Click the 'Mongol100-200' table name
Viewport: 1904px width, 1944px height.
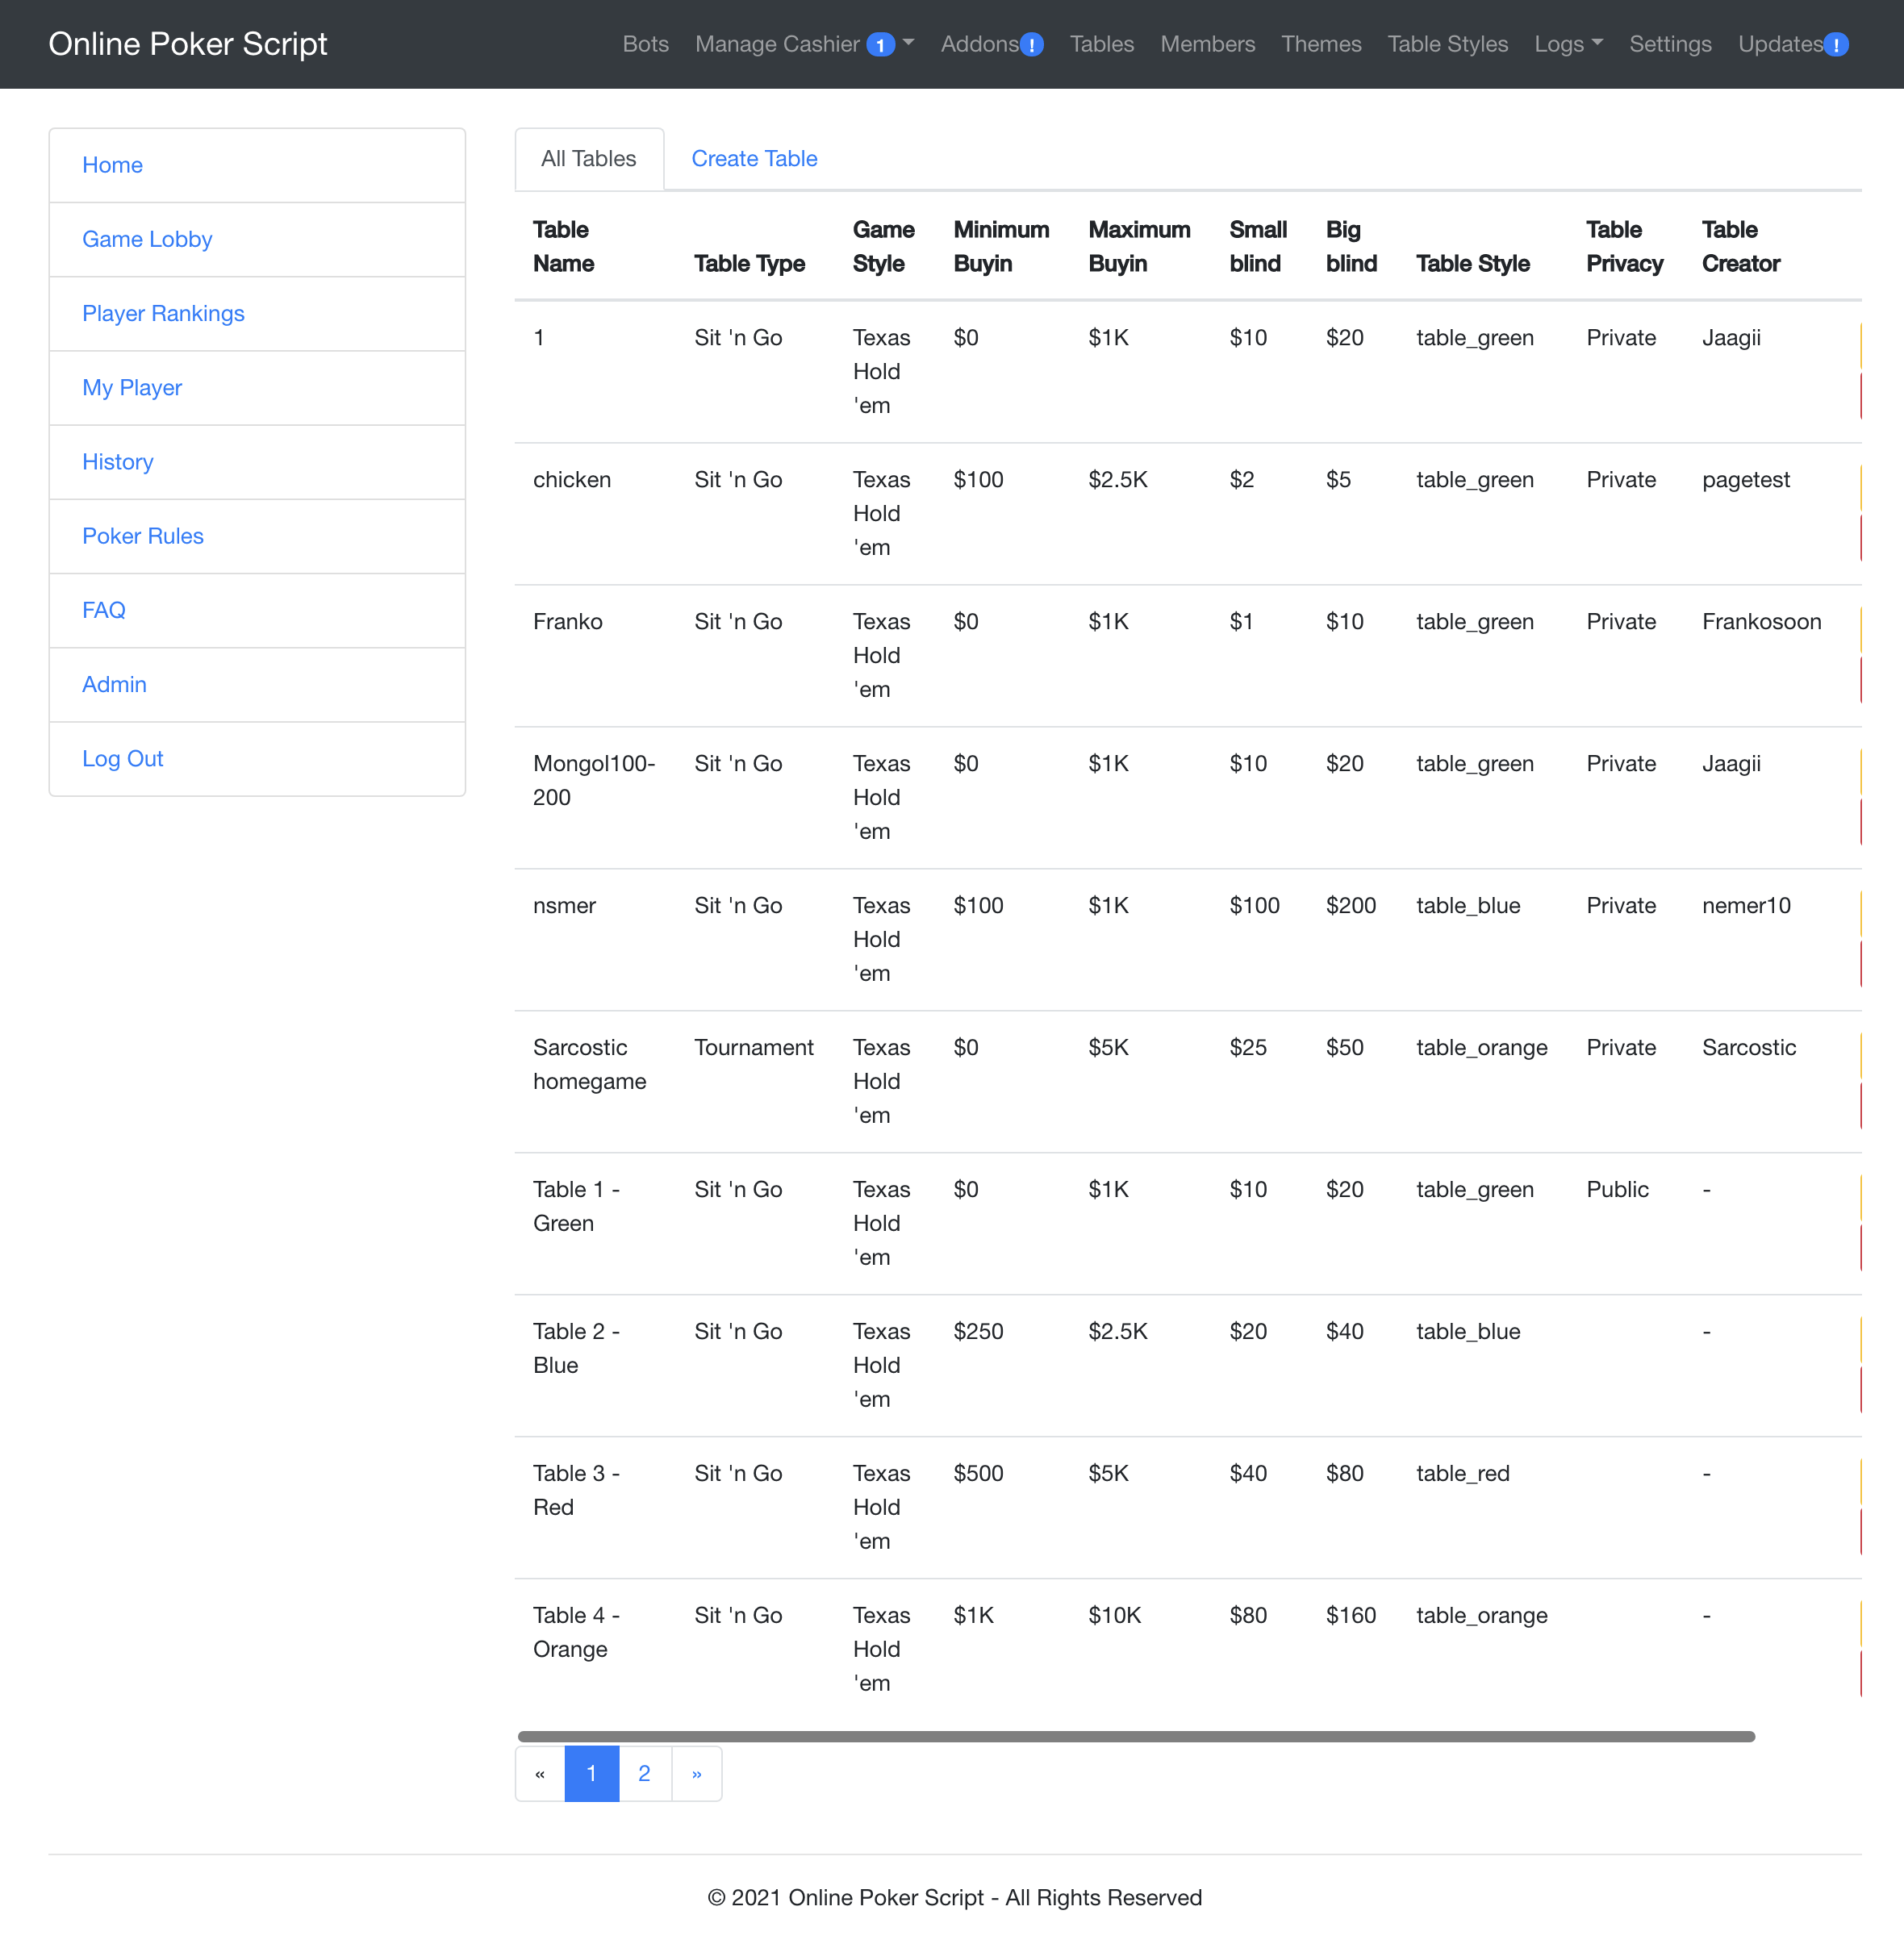click(x=594, y=780)
